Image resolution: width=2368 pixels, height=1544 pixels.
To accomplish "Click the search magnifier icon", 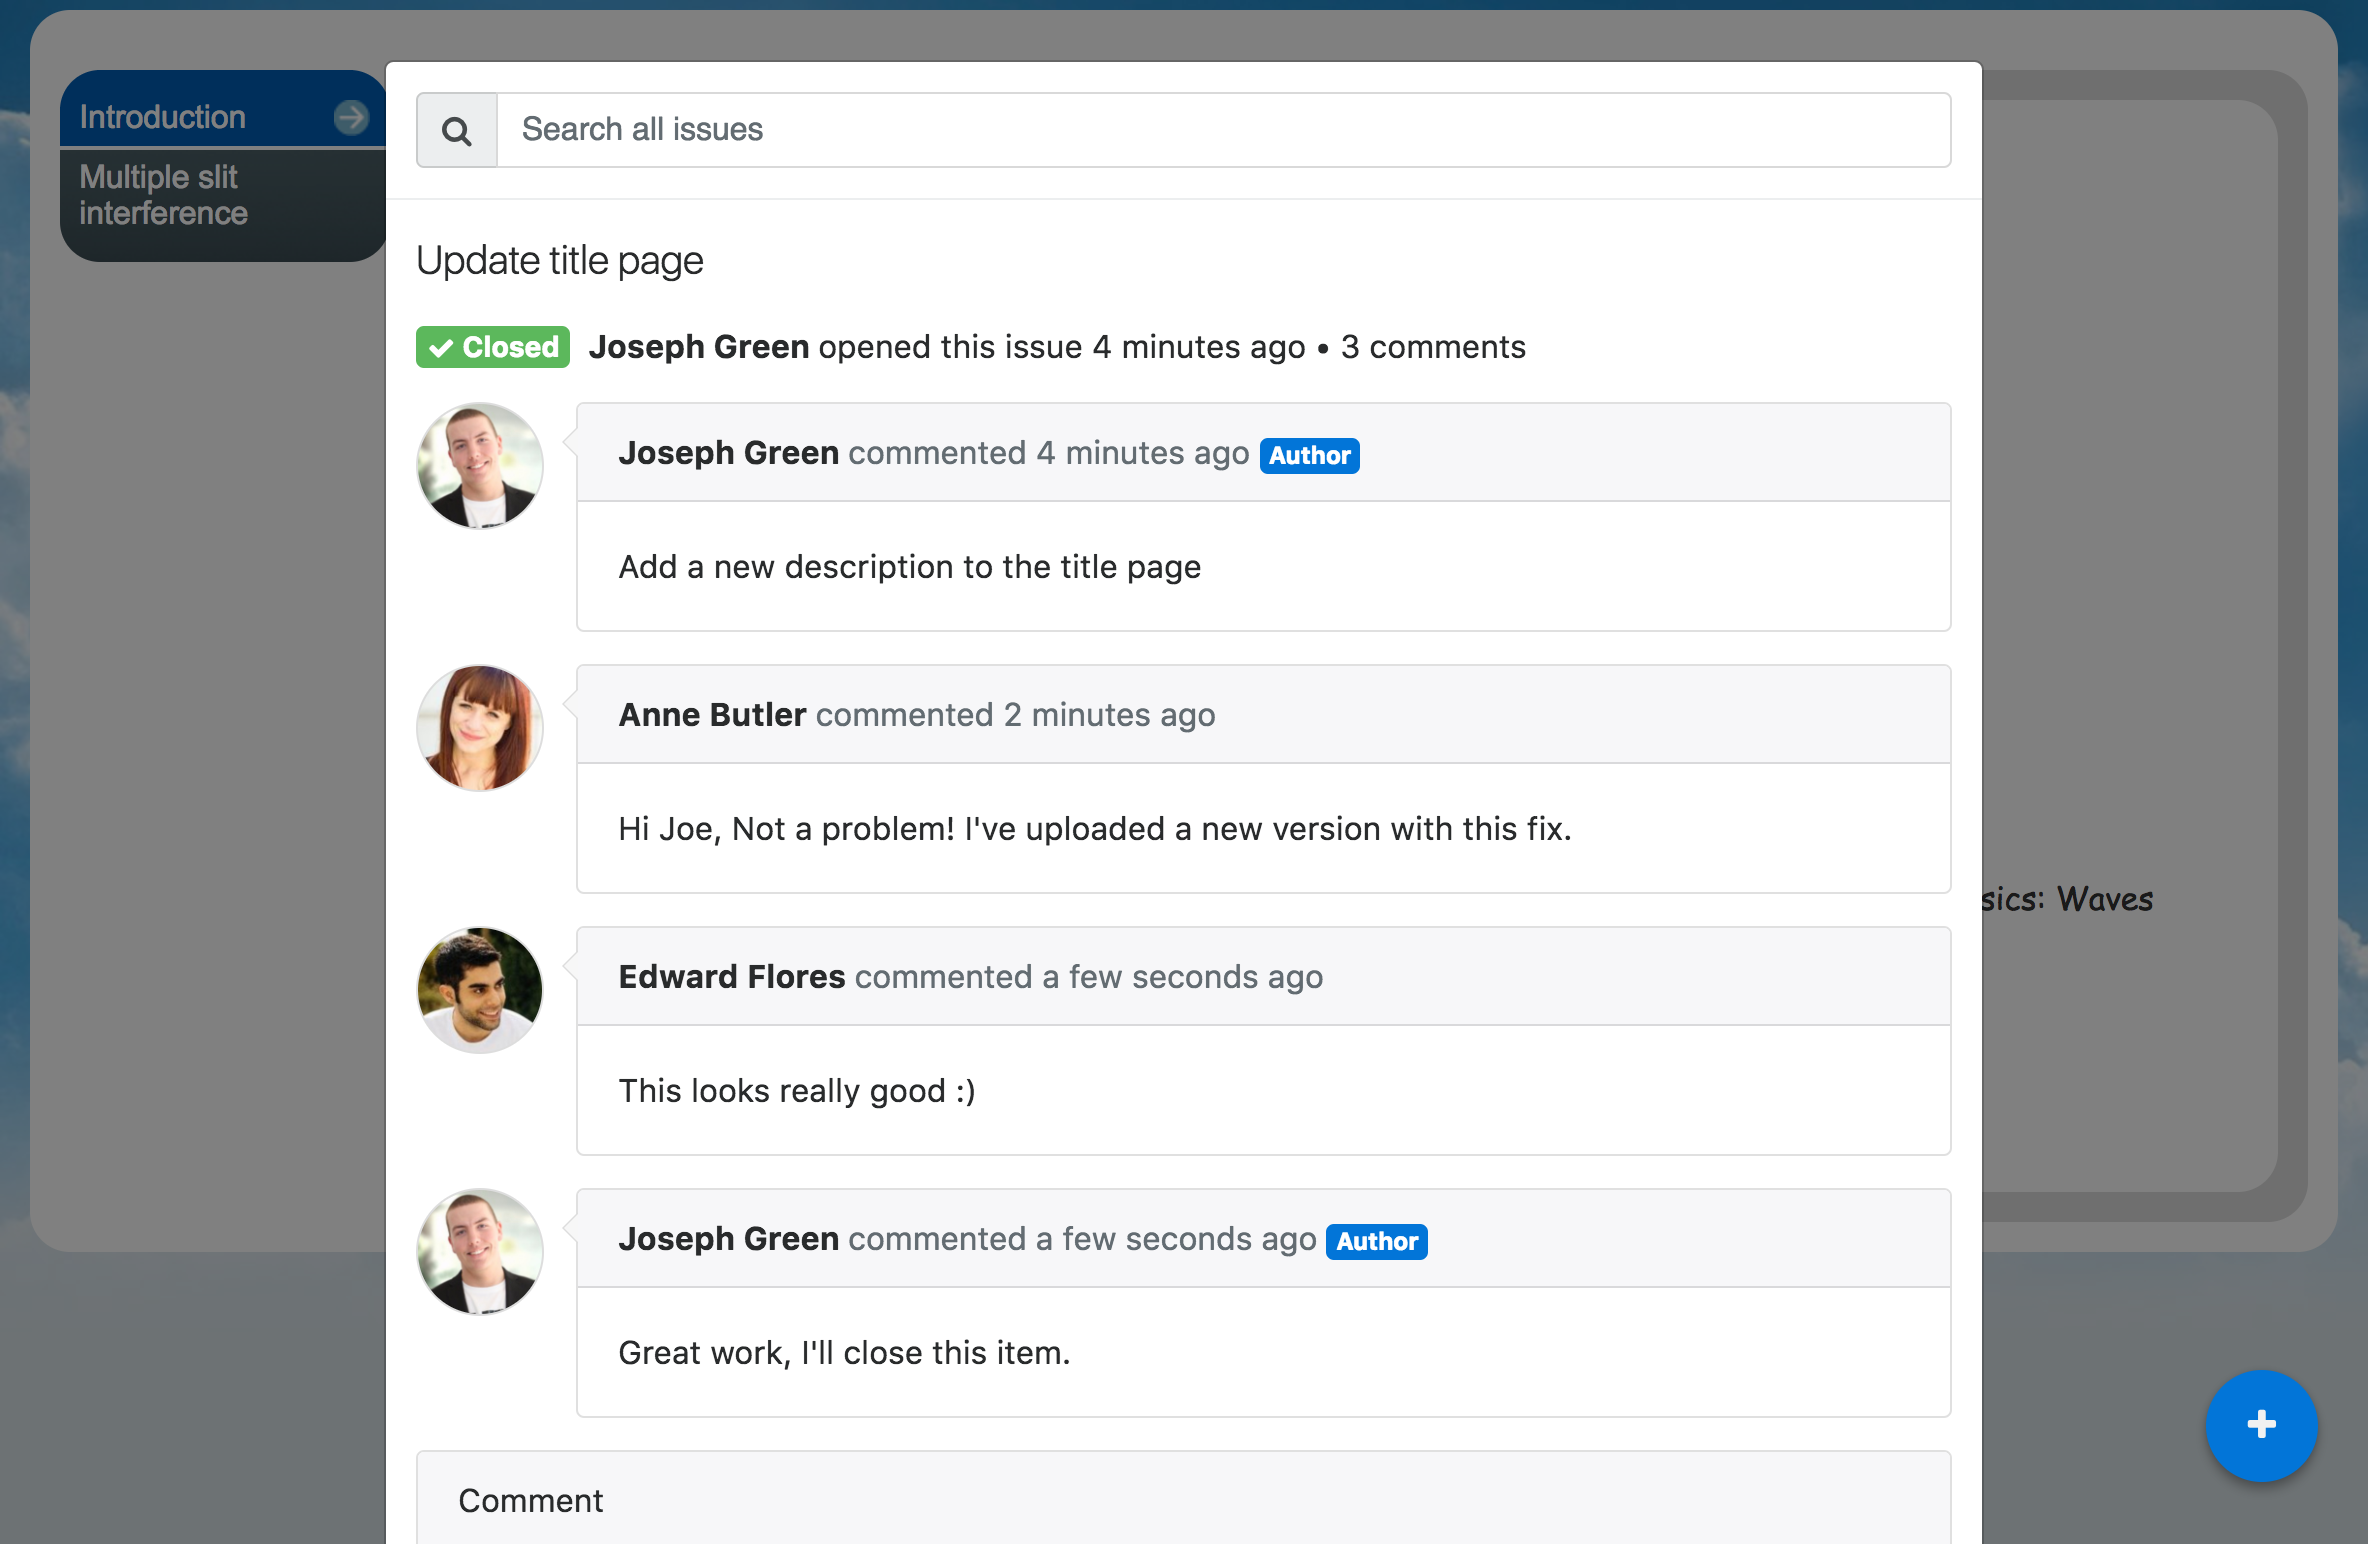I will (457, 131).
